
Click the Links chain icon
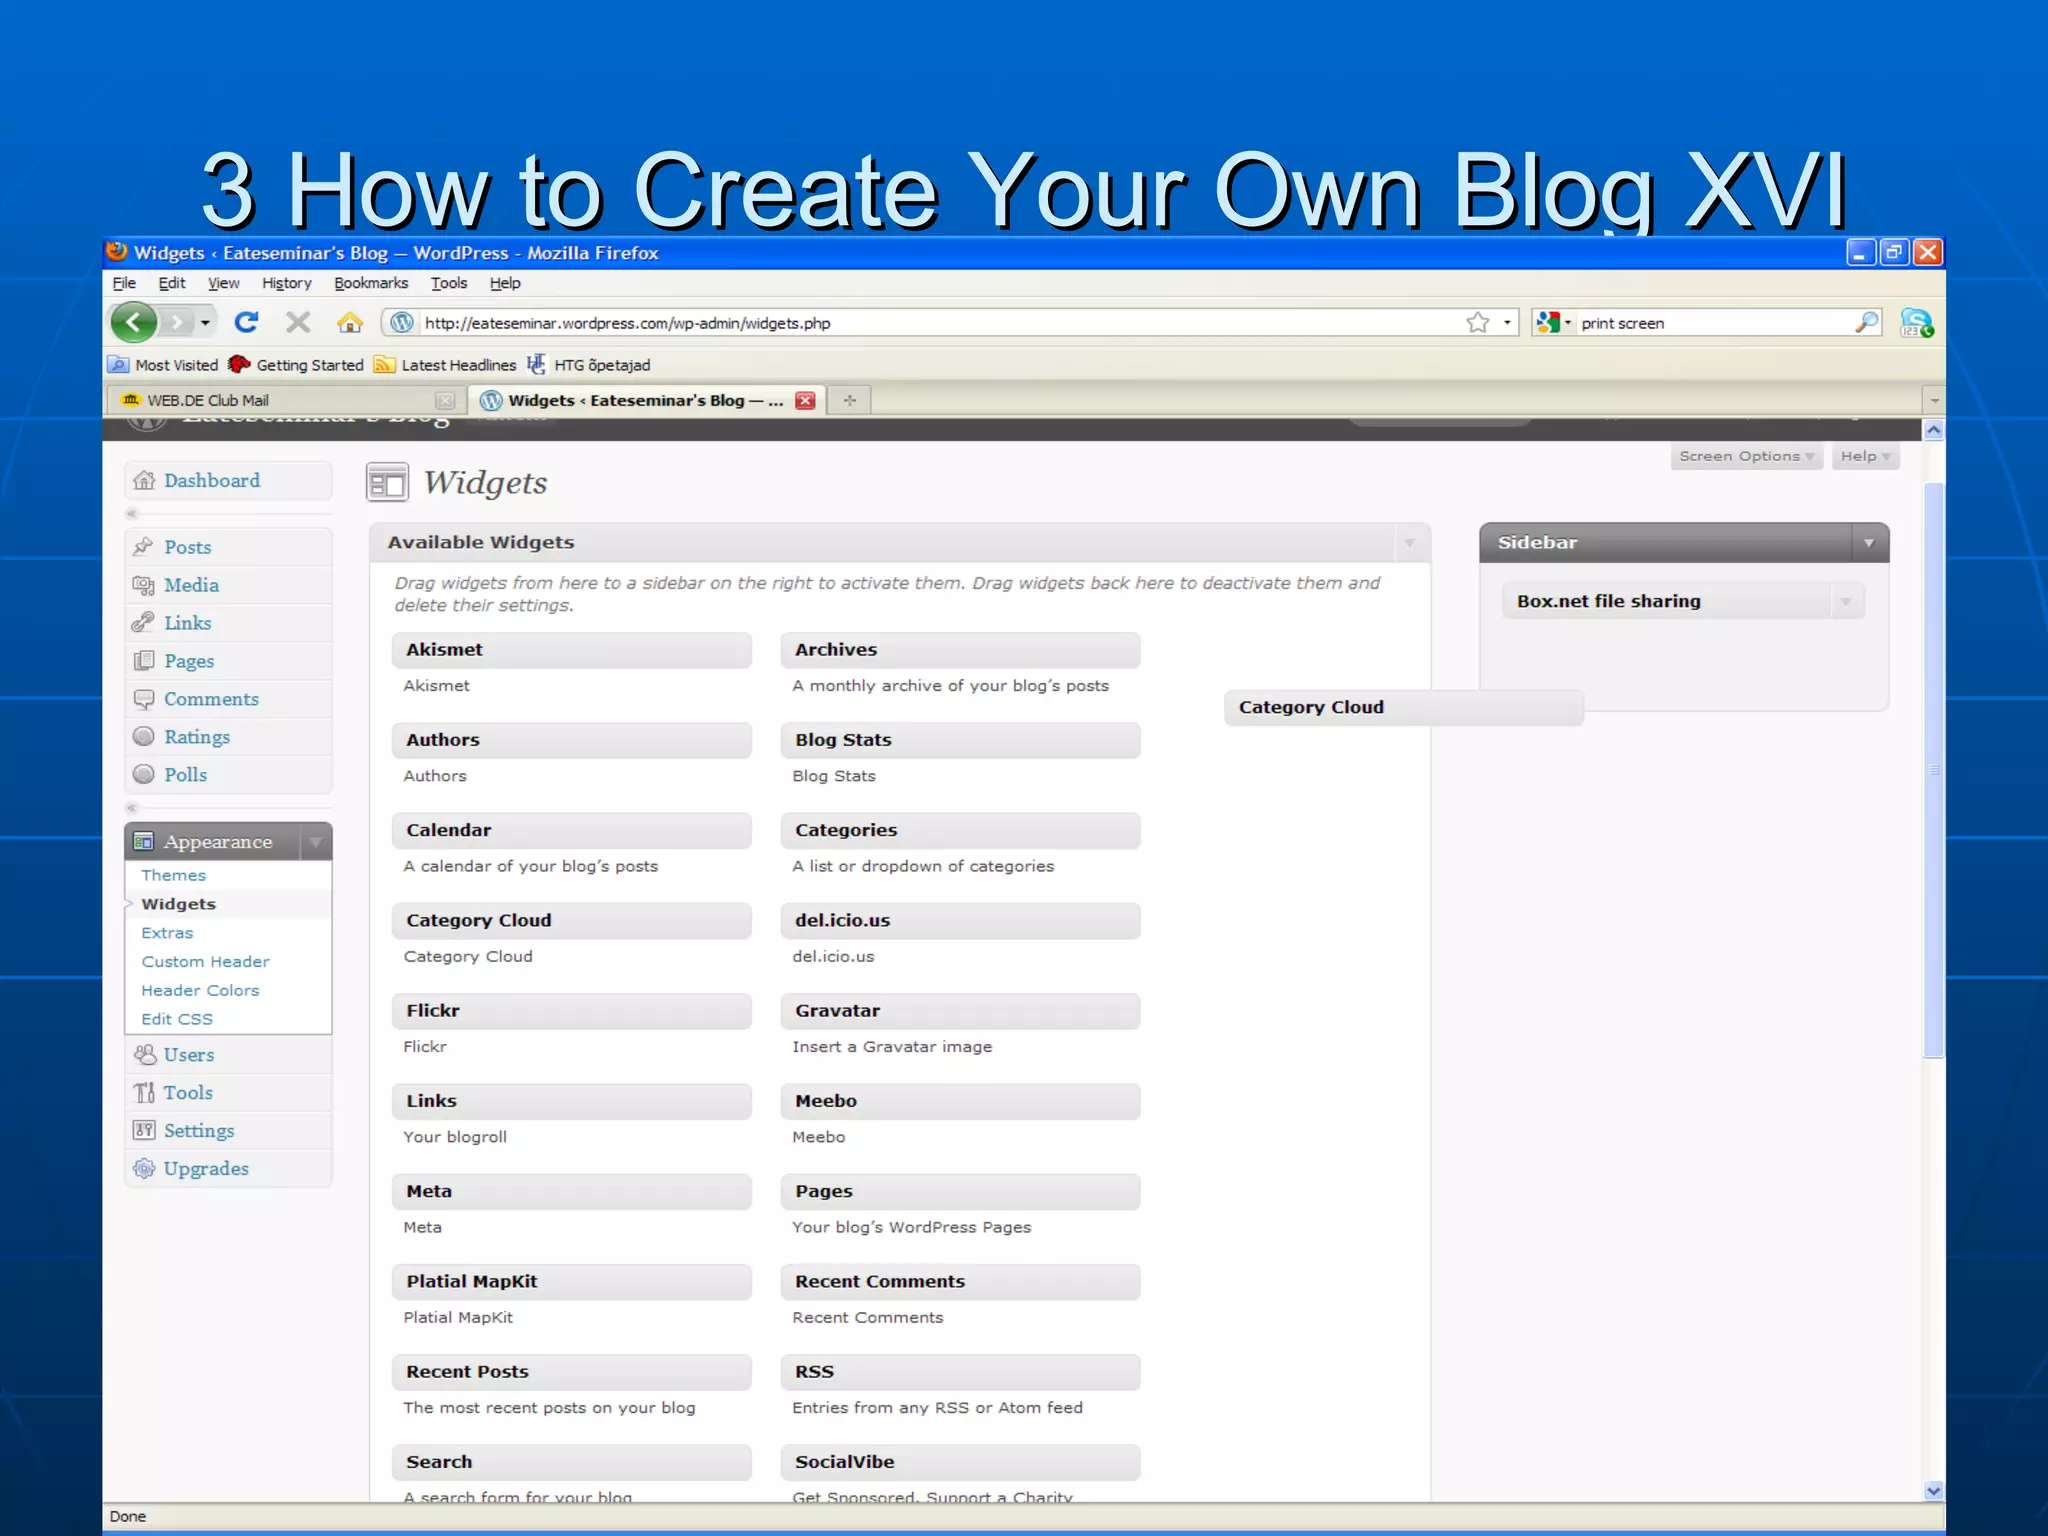(143, 622)
